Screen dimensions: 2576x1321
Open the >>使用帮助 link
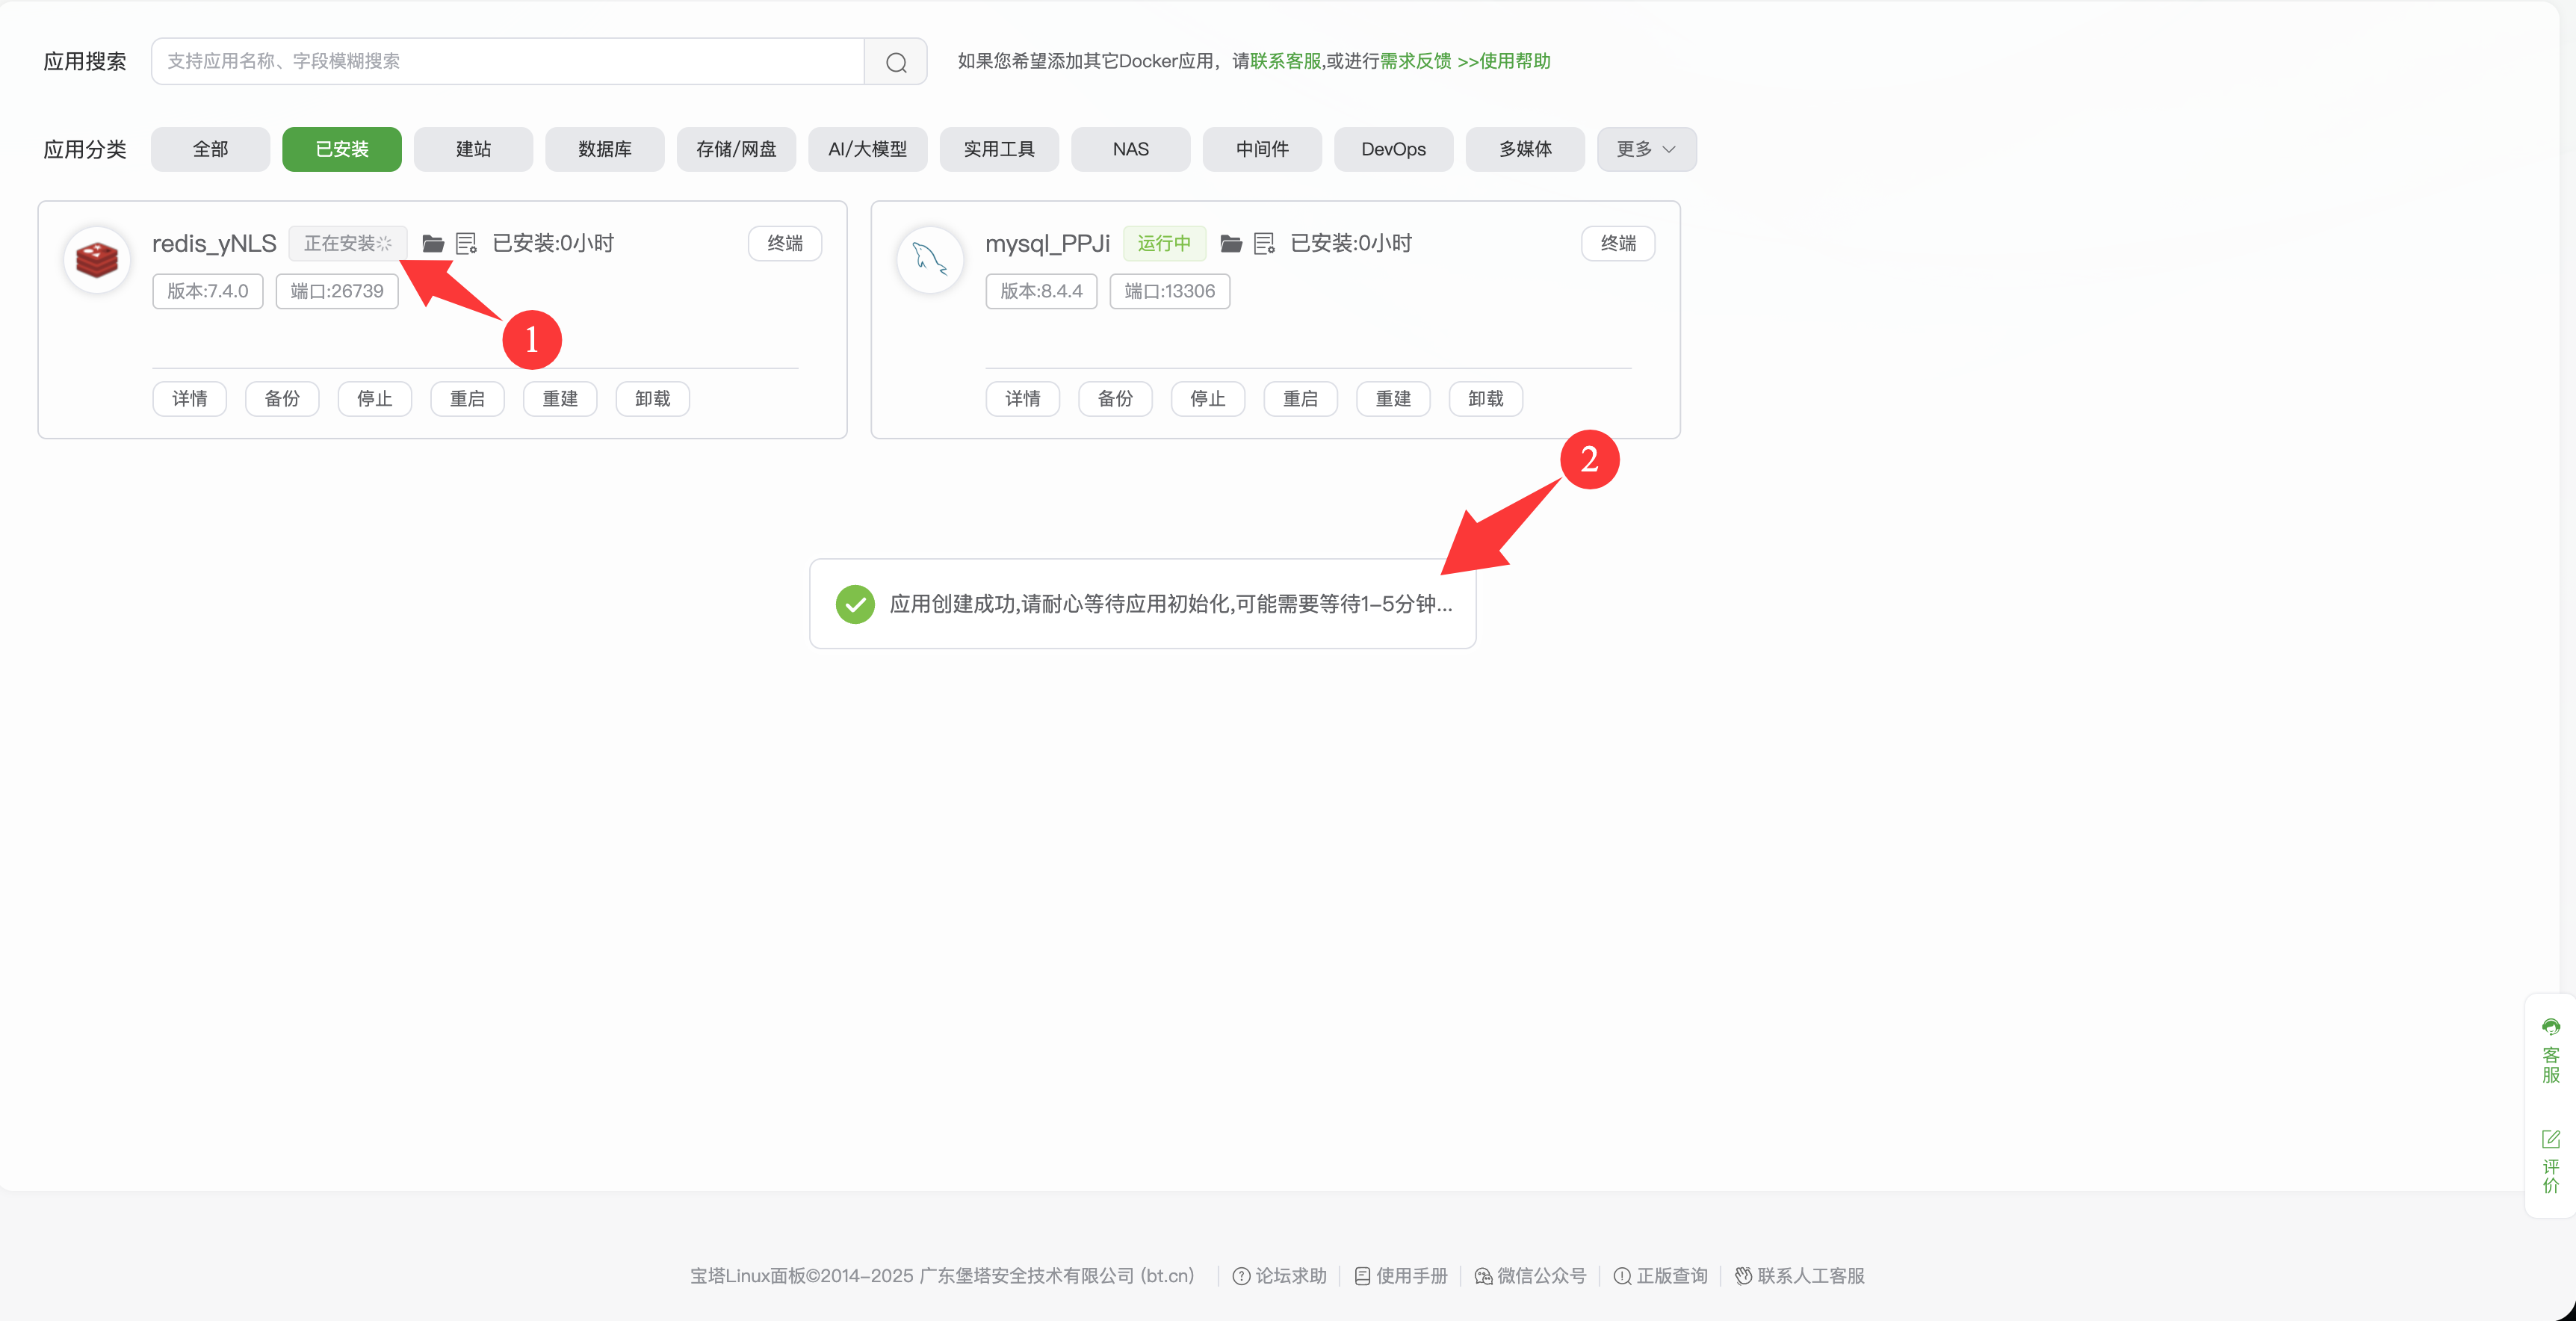point(1504,61)
